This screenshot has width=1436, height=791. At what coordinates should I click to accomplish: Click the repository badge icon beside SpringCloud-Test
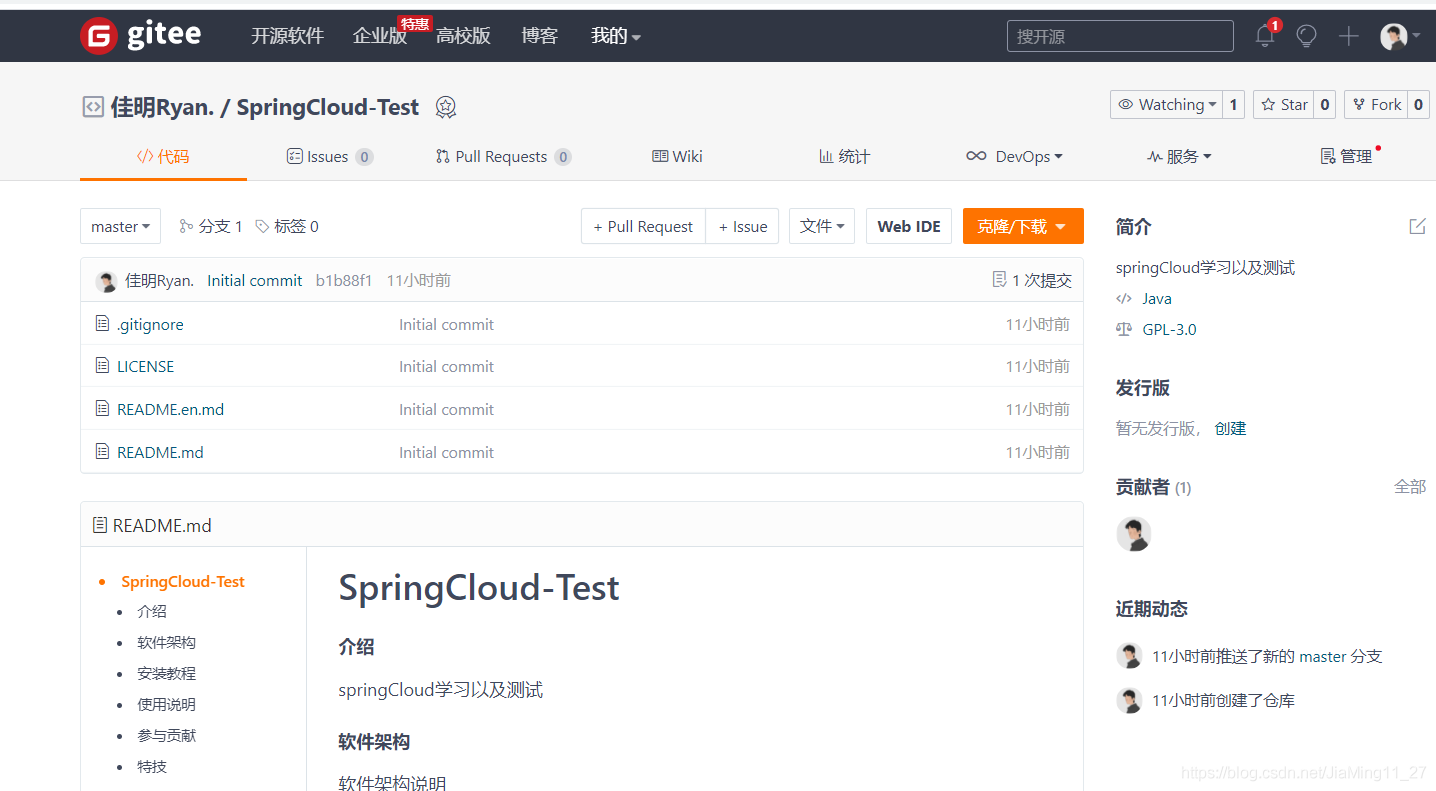[446, 107]
